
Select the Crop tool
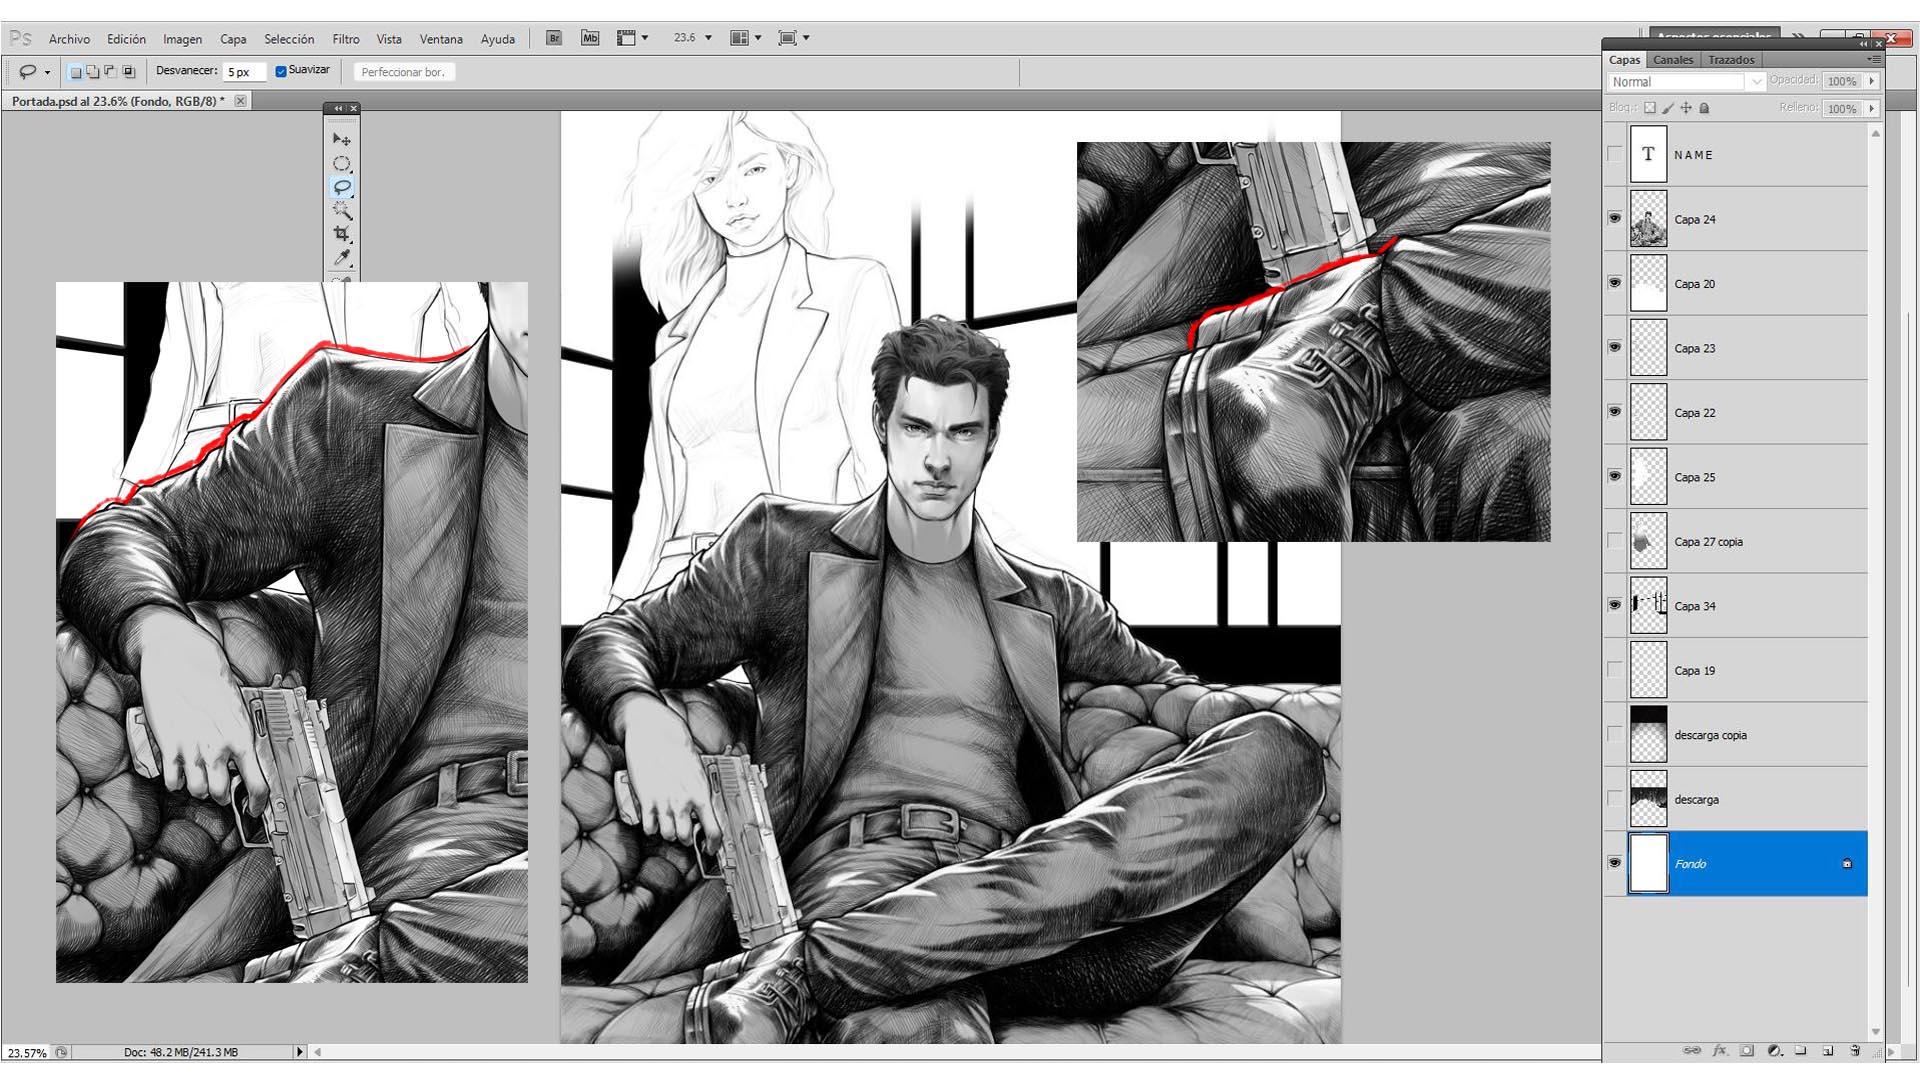tap(342, 234)
